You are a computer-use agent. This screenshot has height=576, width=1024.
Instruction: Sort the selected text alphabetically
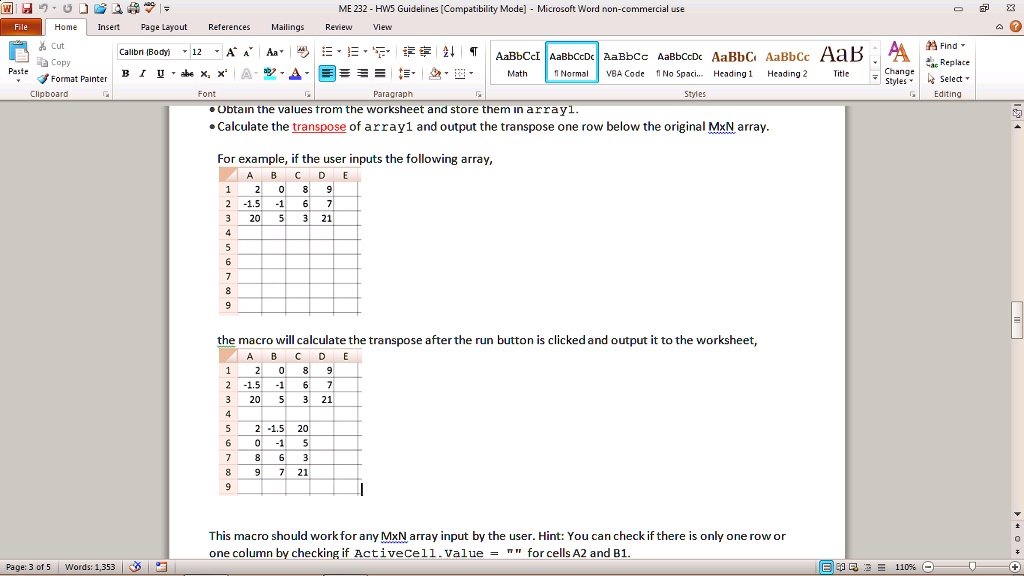449,52
